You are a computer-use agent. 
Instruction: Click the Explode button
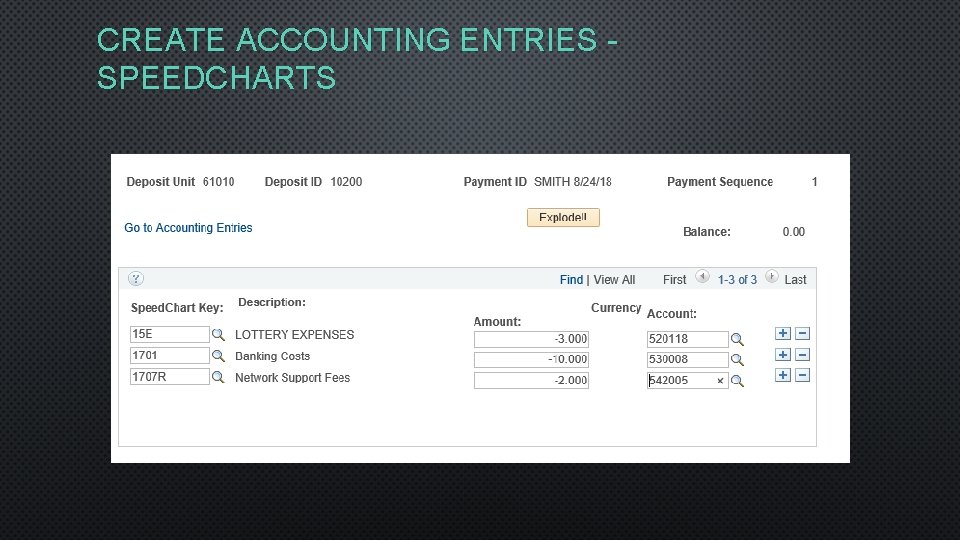point(563,217)
